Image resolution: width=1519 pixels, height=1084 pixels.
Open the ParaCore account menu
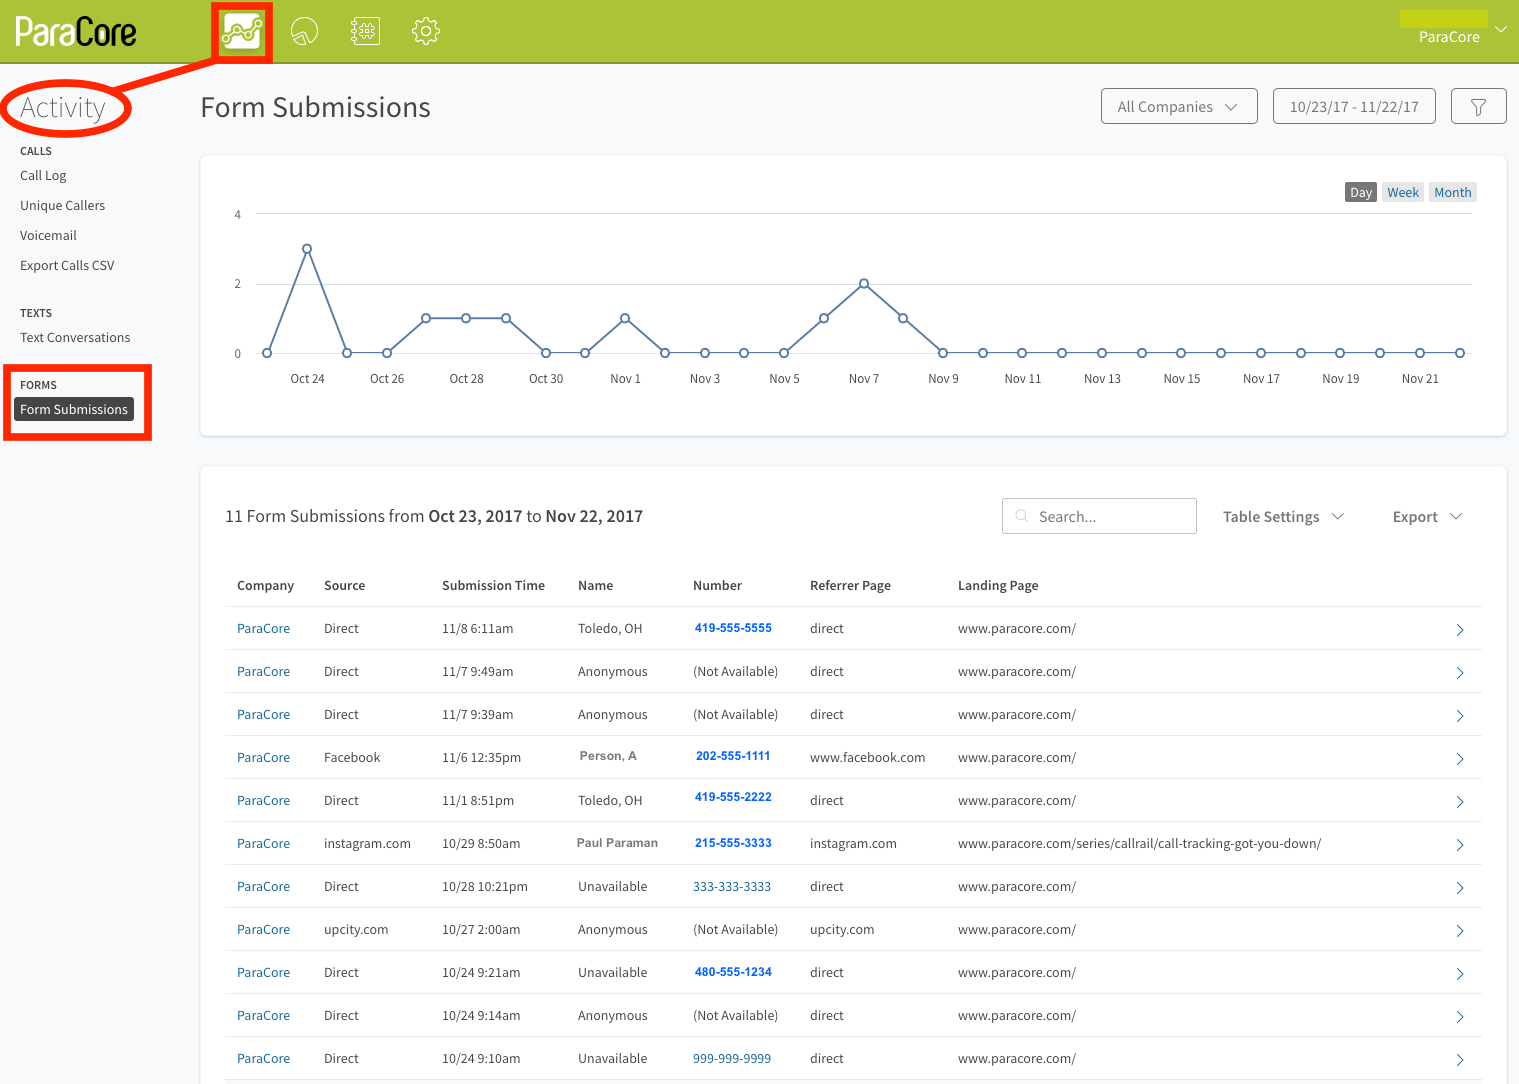click(1453, 30)
